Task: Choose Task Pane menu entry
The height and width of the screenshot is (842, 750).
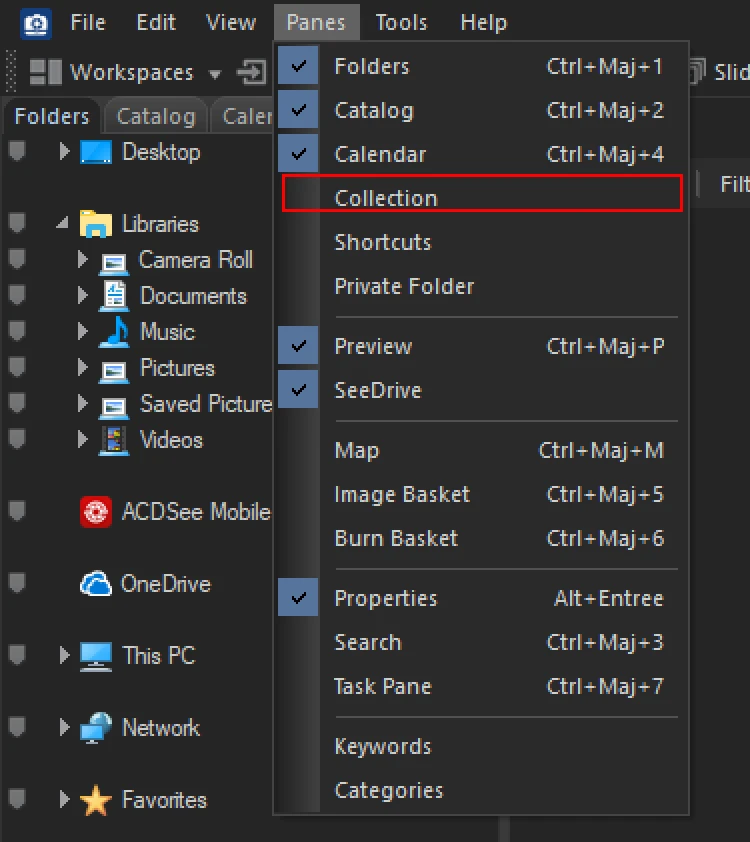Action: [482, 686]
